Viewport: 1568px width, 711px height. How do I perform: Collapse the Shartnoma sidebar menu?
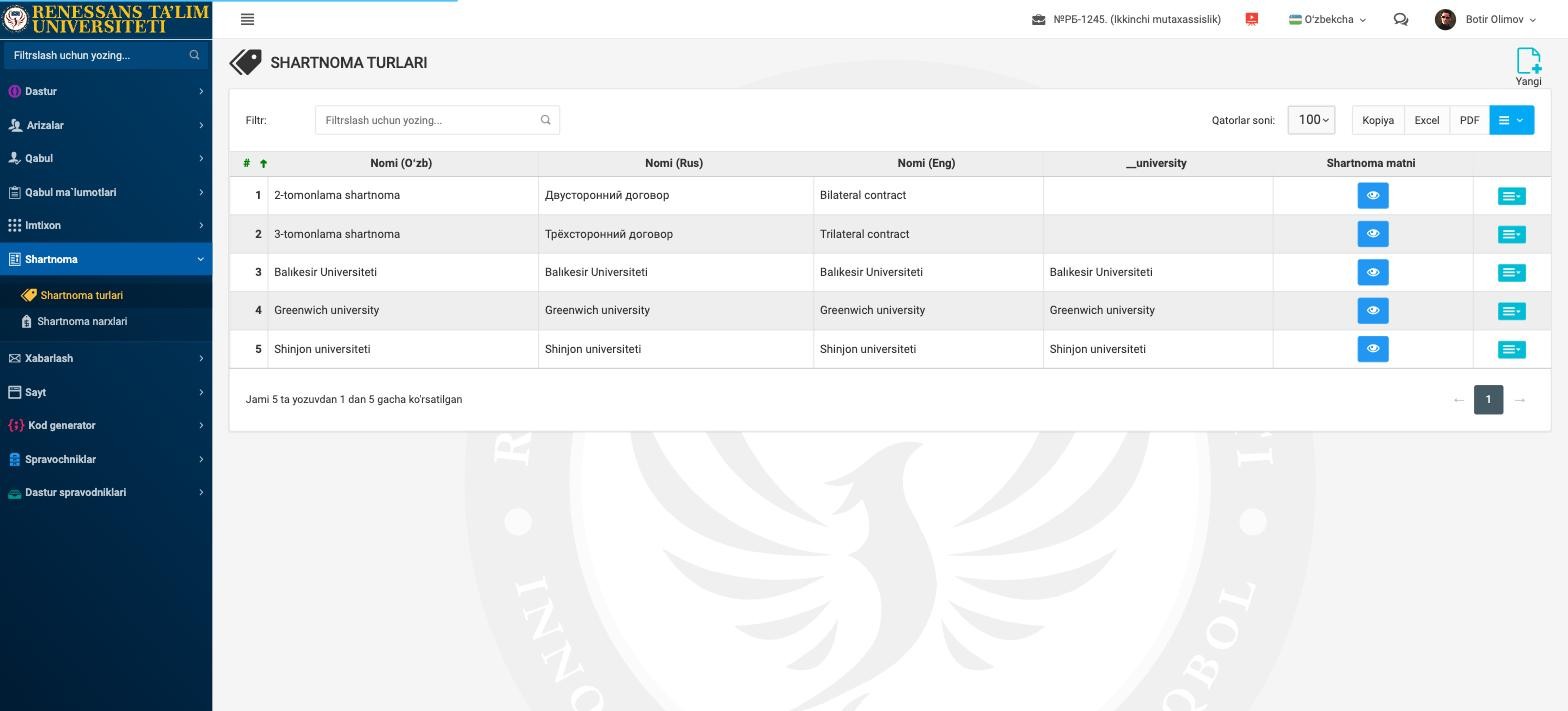pos(106,259)
